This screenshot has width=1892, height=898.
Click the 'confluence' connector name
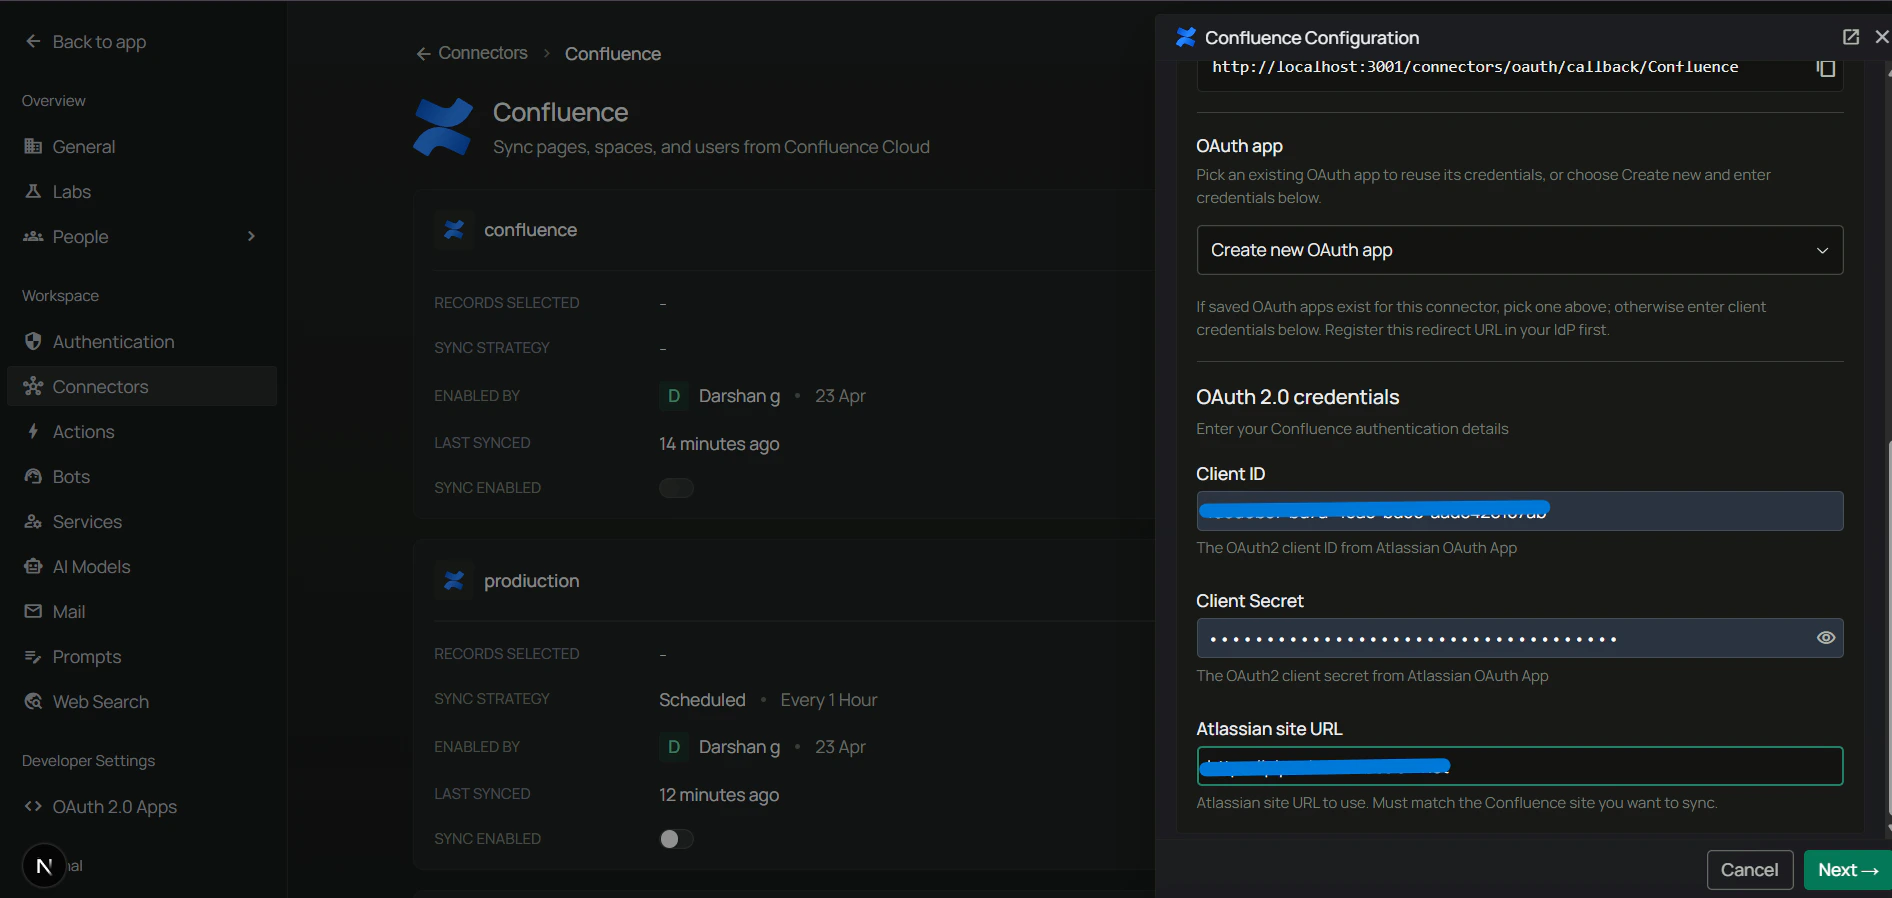[531, 230]
